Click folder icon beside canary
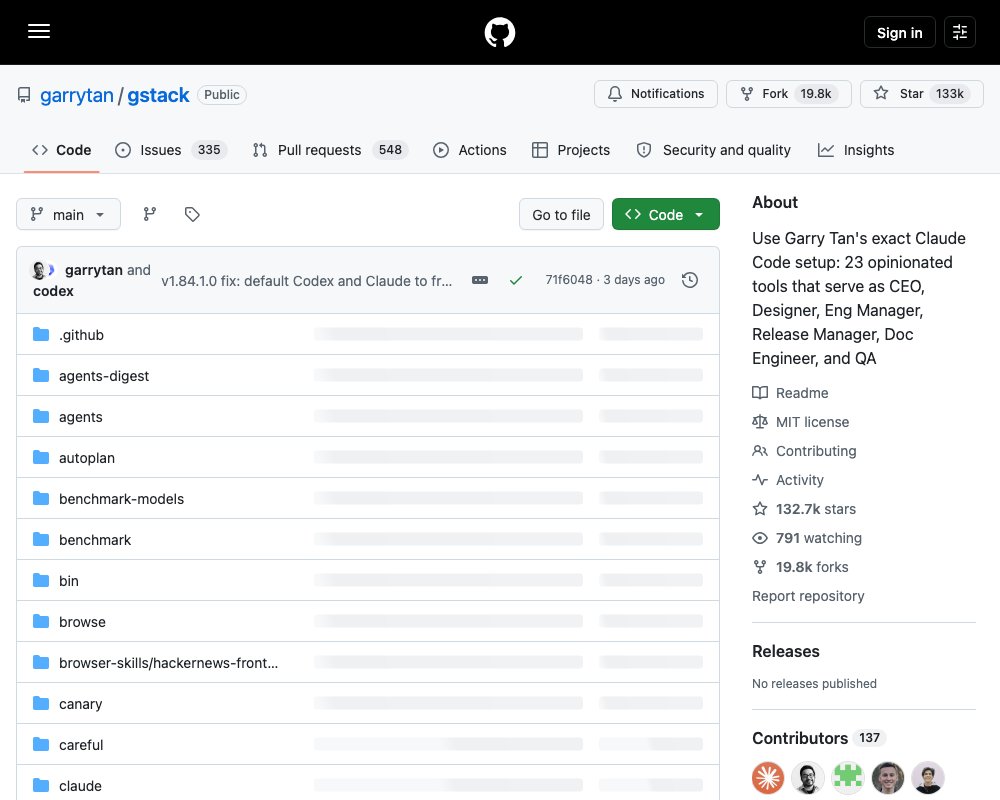 point(41,703)
